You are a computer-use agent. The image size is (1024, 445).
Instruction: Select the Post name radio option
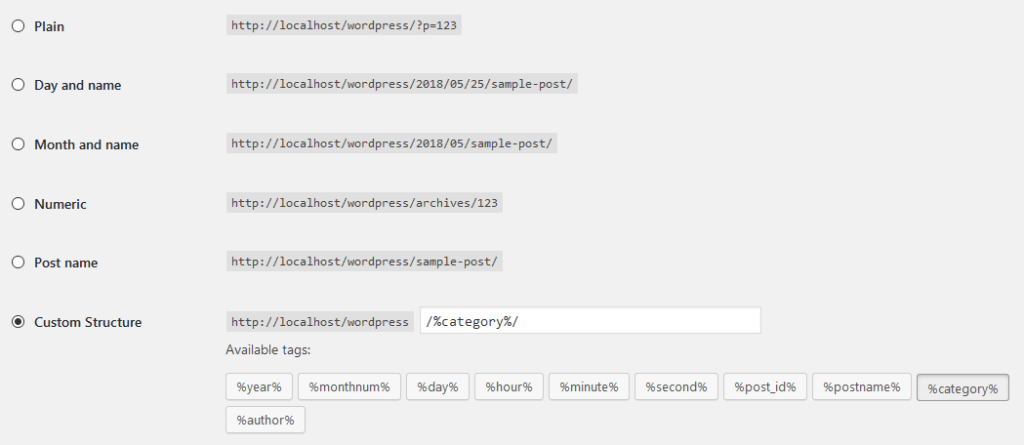click(18, 262)
